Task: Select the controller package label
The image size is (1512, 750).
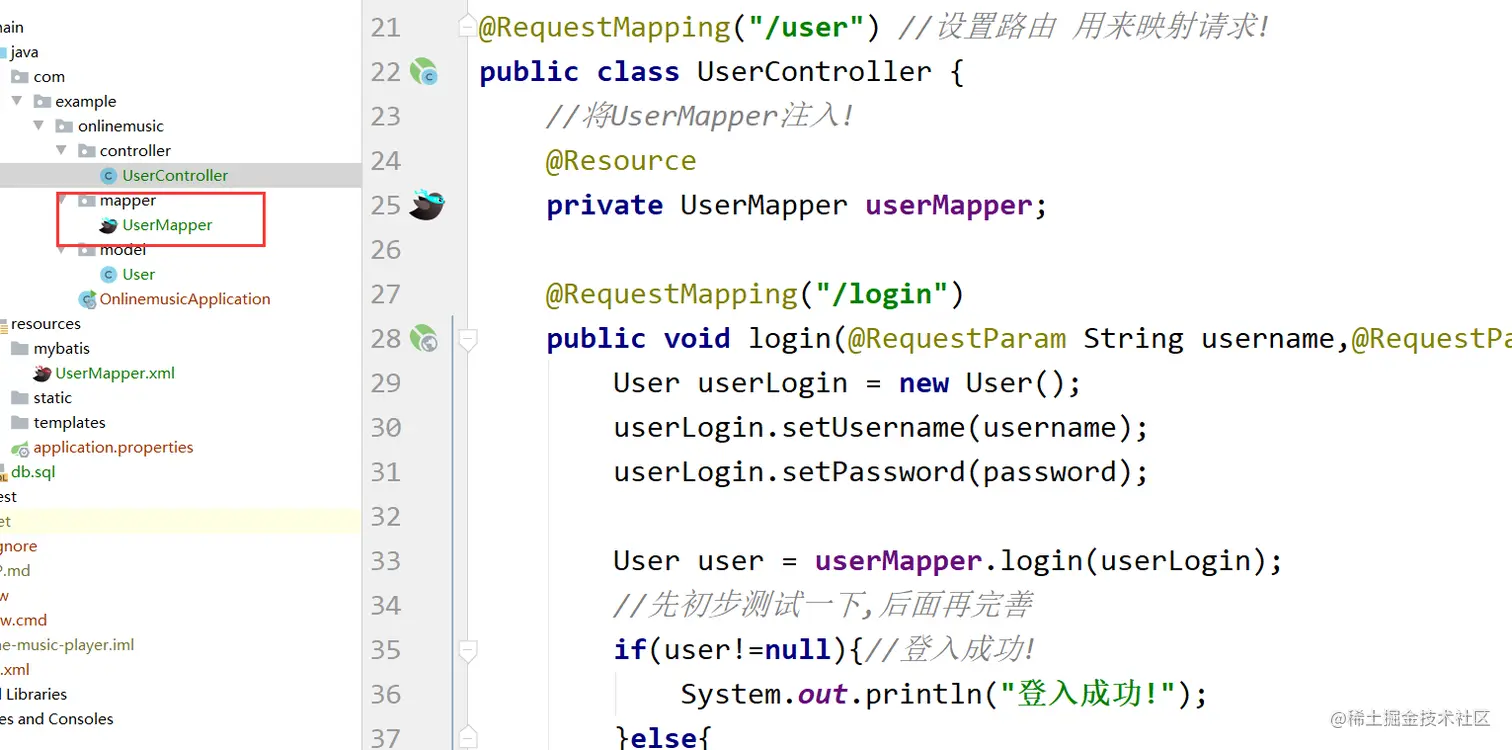Action: click(x=135, y=151)
